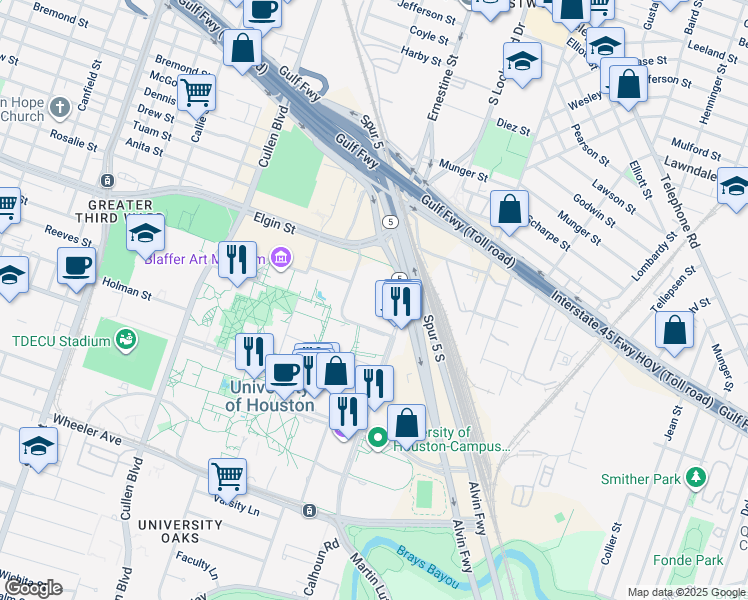
Task: Click the TDECU Stadium green marker
Action: click(x=126, y=340)
